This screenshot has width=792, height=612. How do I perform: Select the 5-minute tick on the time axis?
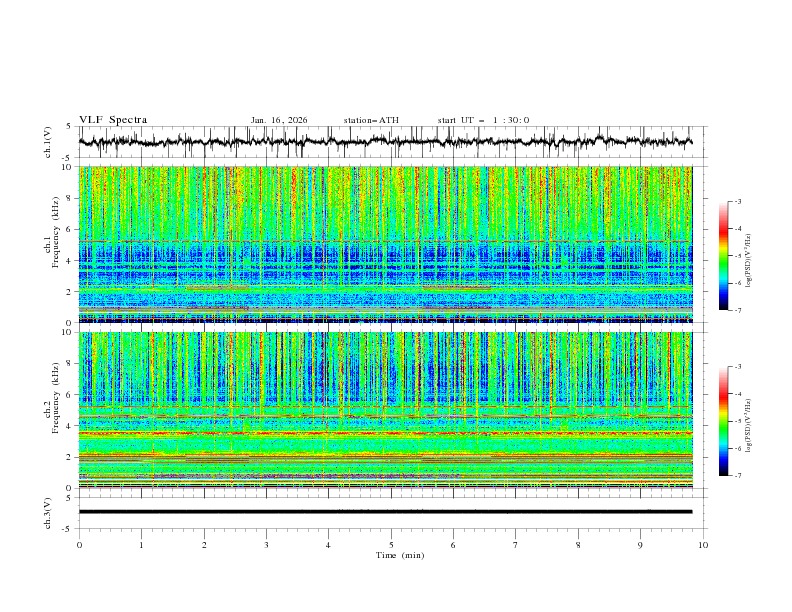tap(391, 544)
